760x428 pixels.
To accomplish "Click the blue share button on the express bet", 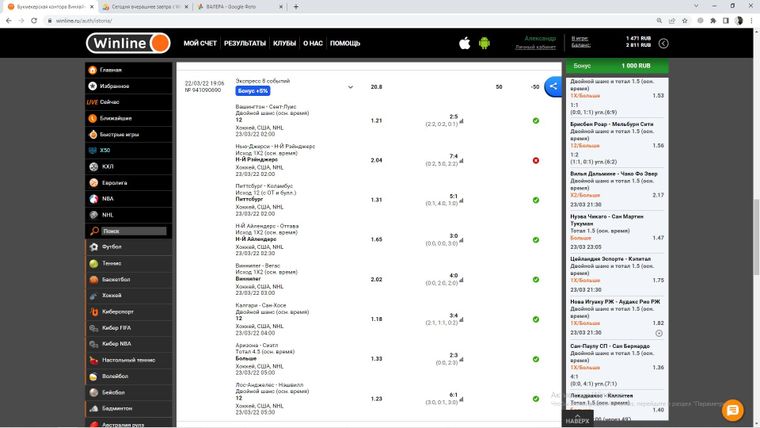I will pyautogui.click(x=554, y=86).
